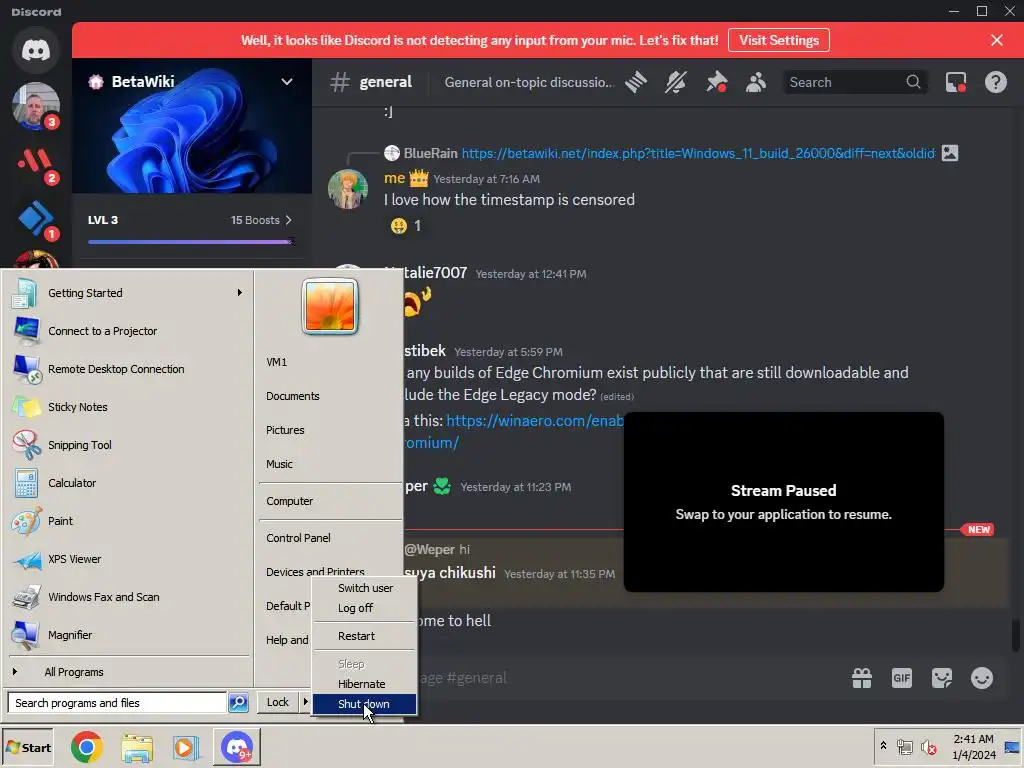This screenshot has height=768, width=1024.
Task: Open the sticker picker icon
Action: pos(942,678)
